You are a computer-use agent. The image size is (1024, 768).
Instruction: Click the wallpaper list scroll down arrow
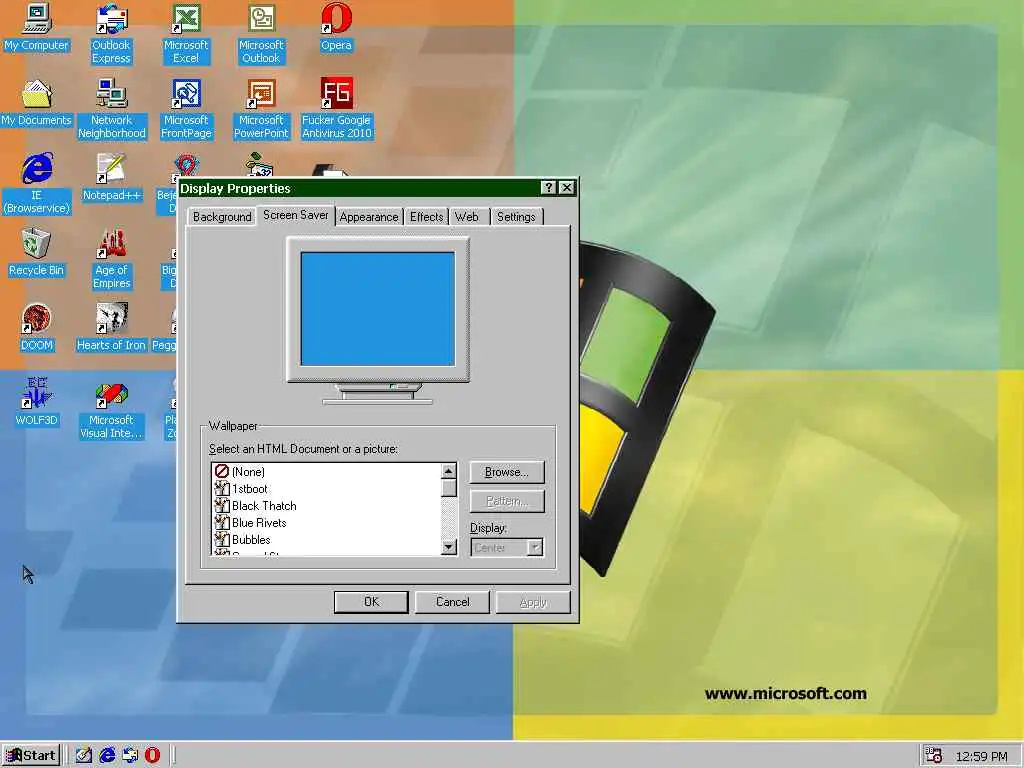click(449, 547)
